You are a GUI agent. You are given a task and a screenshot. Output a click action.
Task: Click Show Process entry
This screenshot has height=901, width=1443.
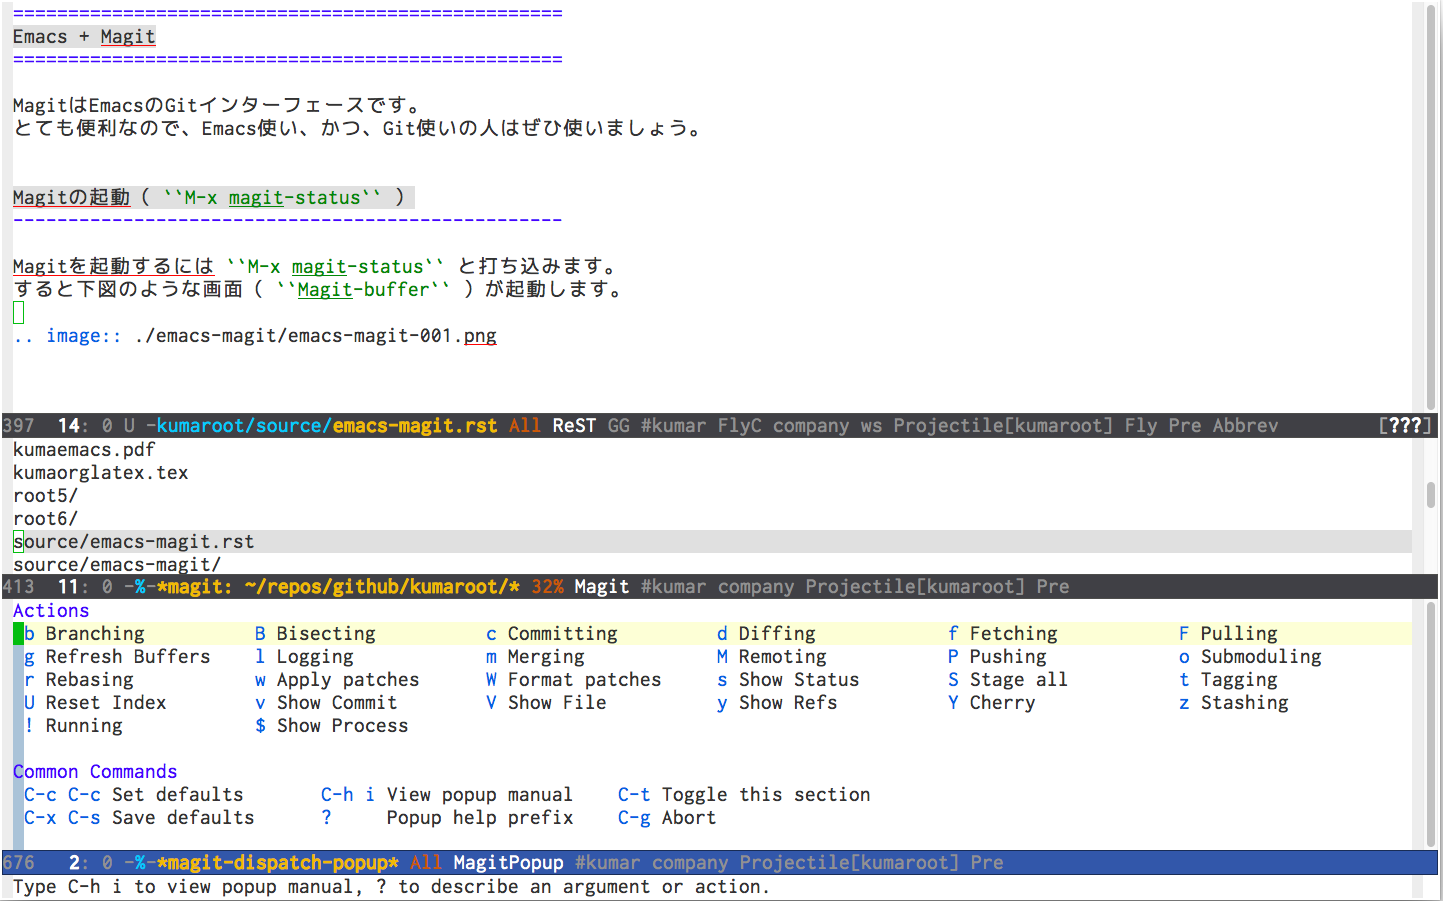[x=332, y=725]
